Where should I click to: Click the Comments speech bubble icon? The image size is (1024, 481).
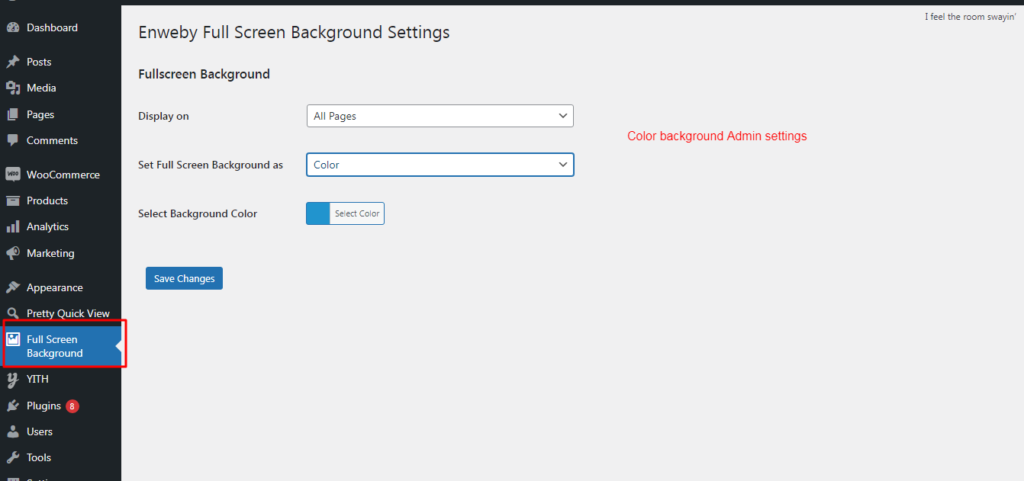[12, 140]
